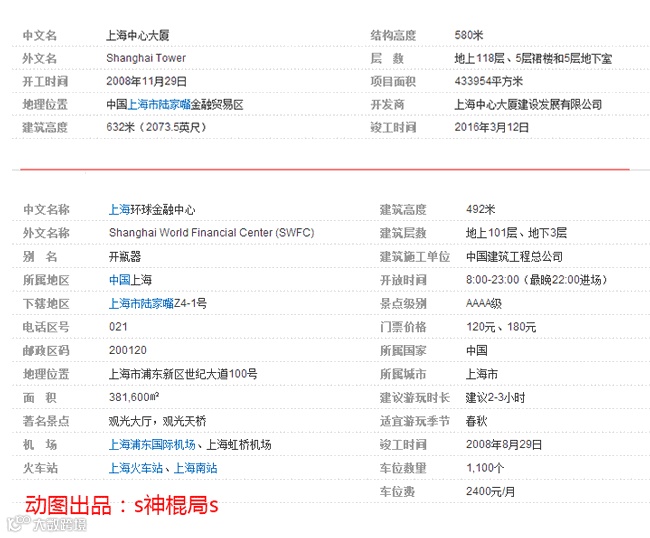Click the 开发商 field label
The image size is (650, 538).
pos(387,104)
